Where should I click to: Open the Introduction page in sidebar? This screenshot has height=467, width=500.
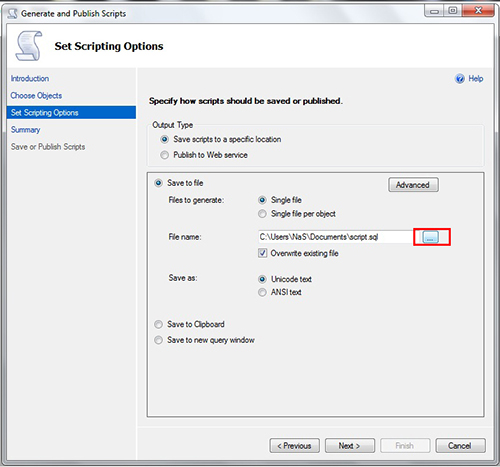click(x=30, y=79)
